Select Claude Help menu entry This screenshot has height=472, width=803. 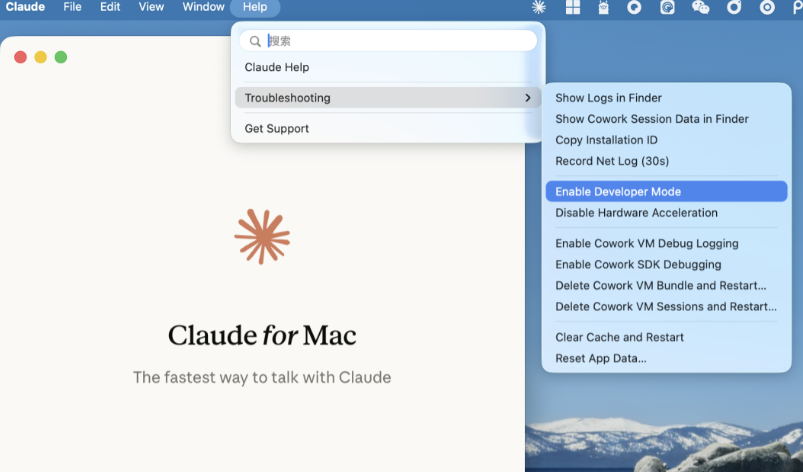pos(277,67)
